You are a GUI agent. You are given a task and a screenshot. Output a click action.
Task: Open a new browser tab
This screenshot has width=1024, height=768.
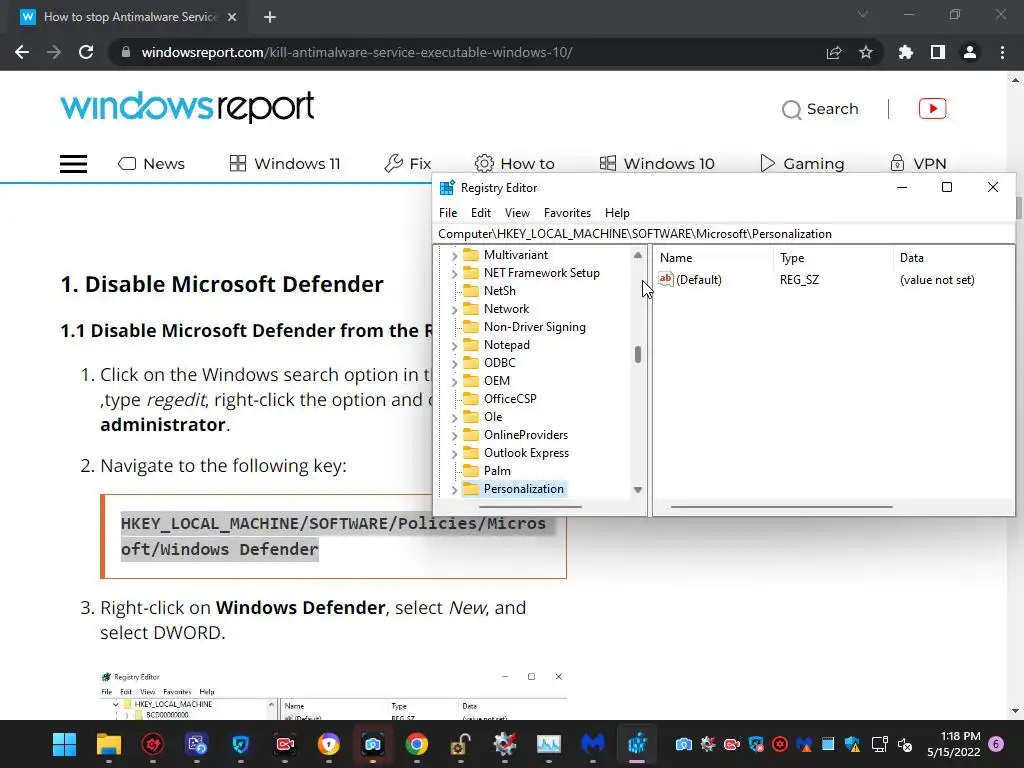point(270,17)
